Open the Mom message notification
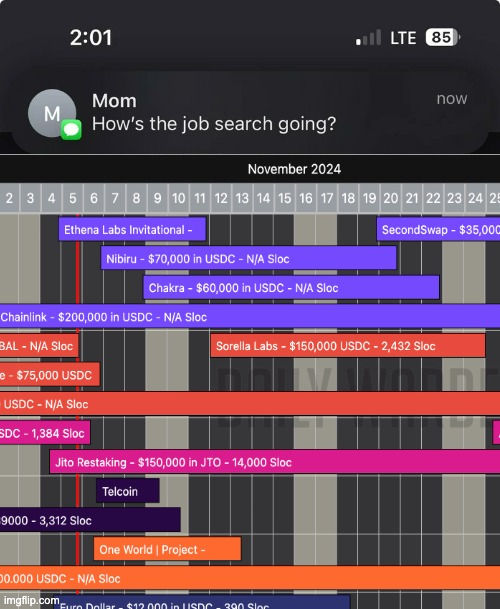 [x=249, y=112]
